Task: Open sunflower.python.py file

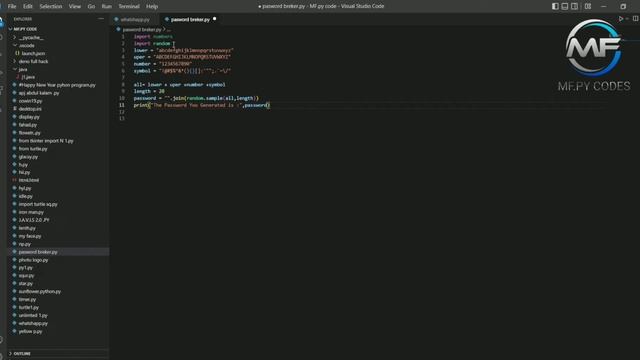Action: point(40,291)
